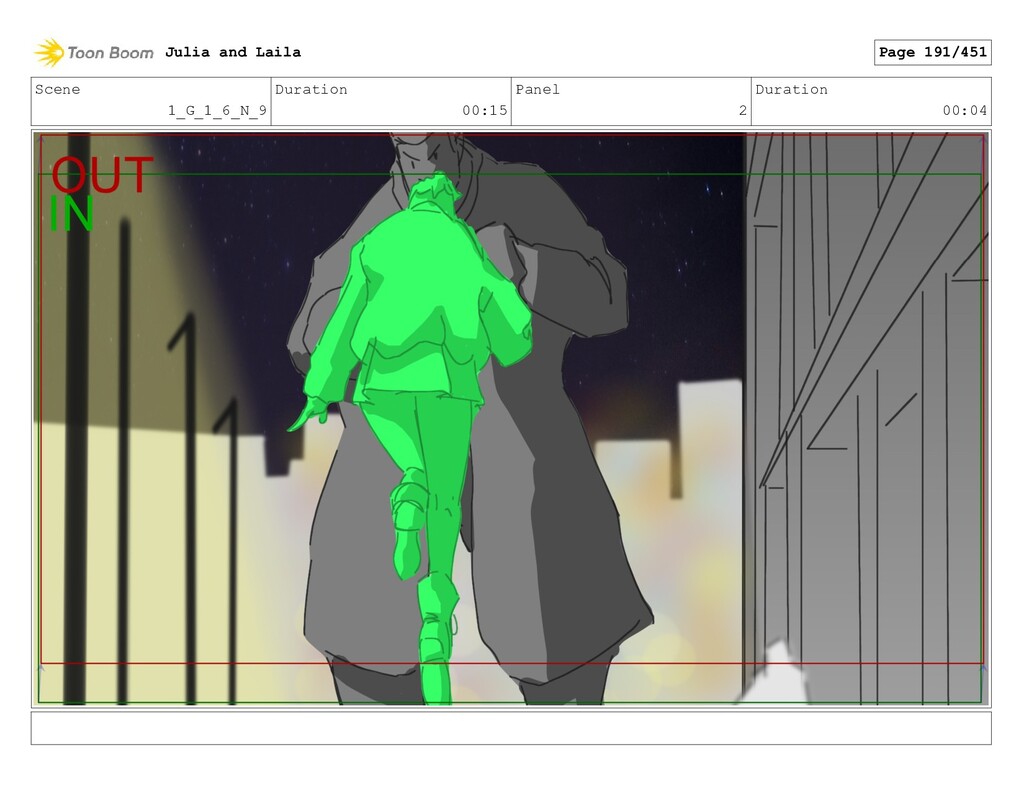Select the 'Scene' header label
The width and height of the screenshot is (1024, 791).
pyautogui.click(x=57, y=89)
